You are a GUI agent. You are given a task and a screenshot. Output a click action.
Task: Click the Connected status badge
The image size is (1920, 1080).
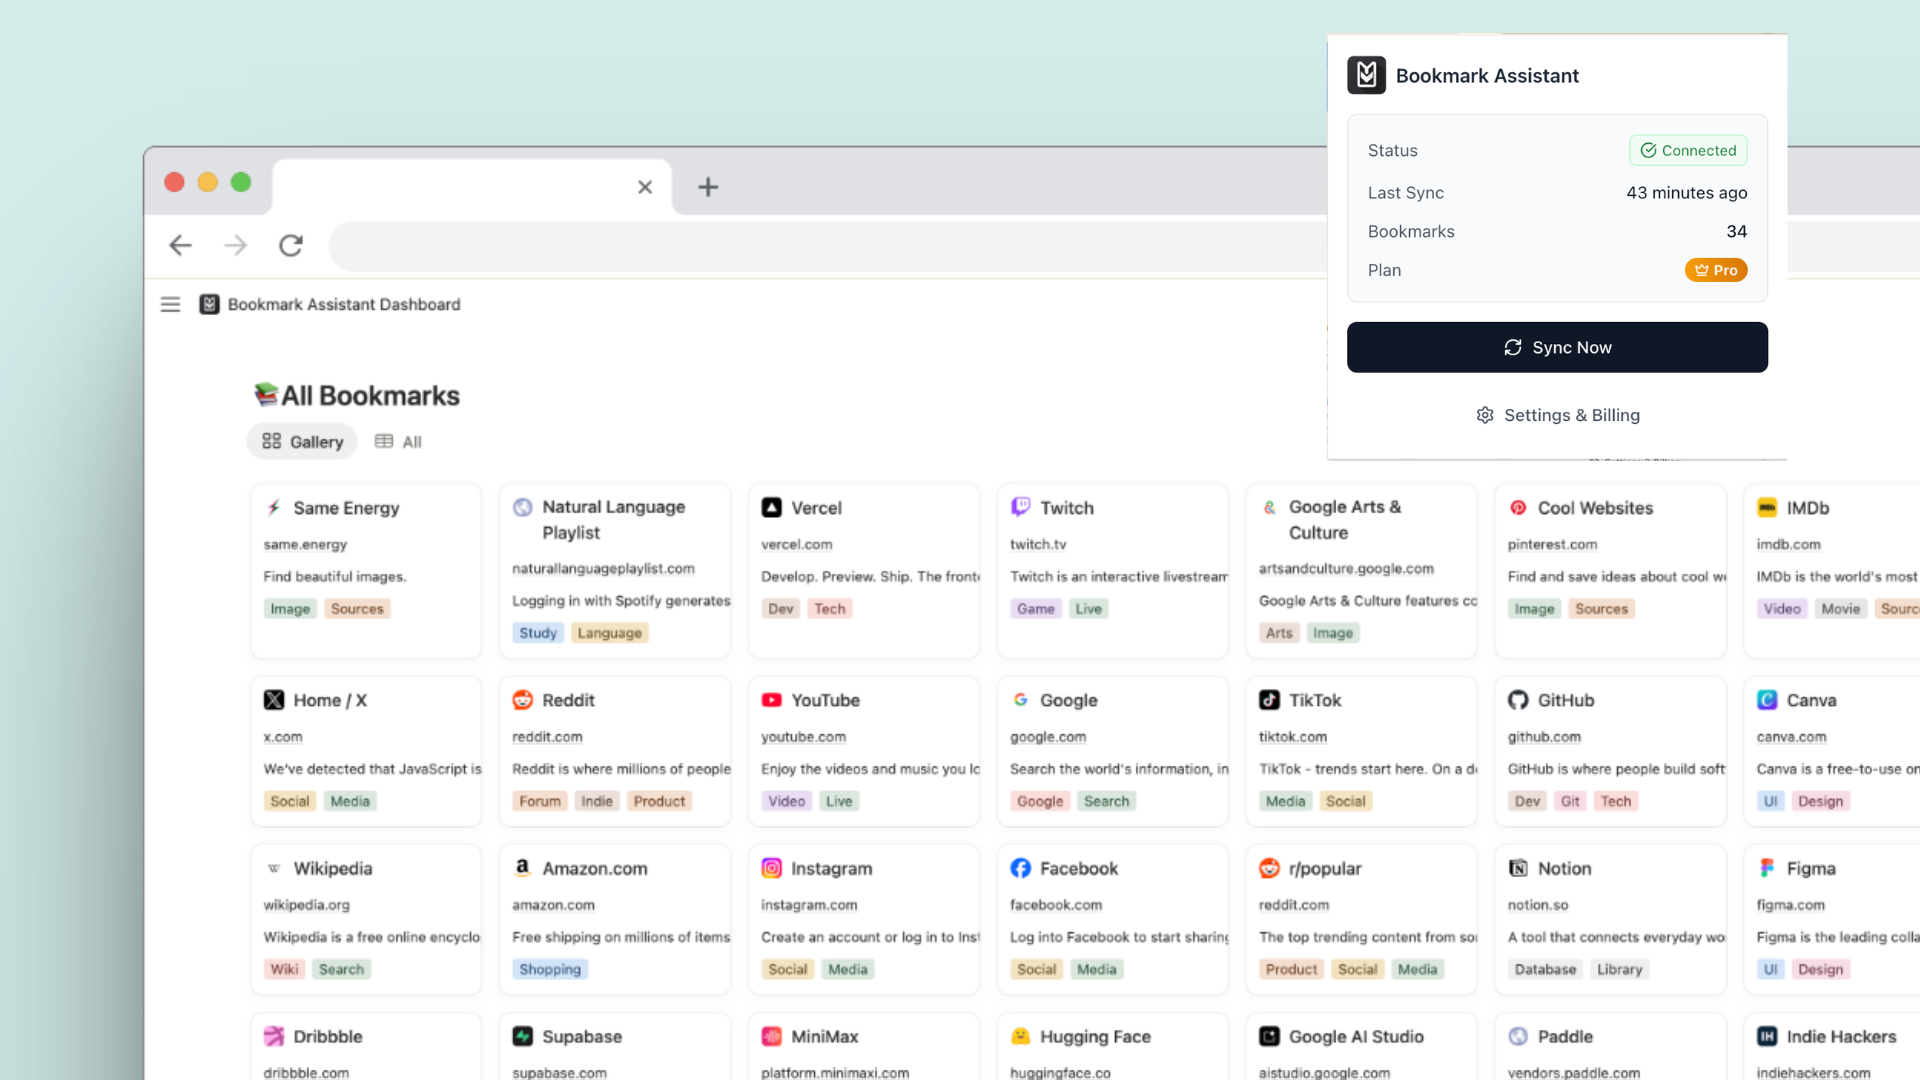pyautogui.click(x=1688, y=150)
